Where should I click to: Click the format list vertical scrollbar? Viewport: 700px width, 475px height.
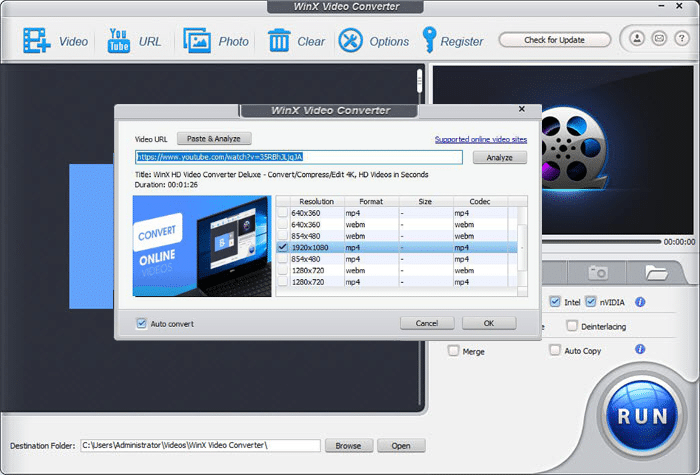tap(522, 247)
